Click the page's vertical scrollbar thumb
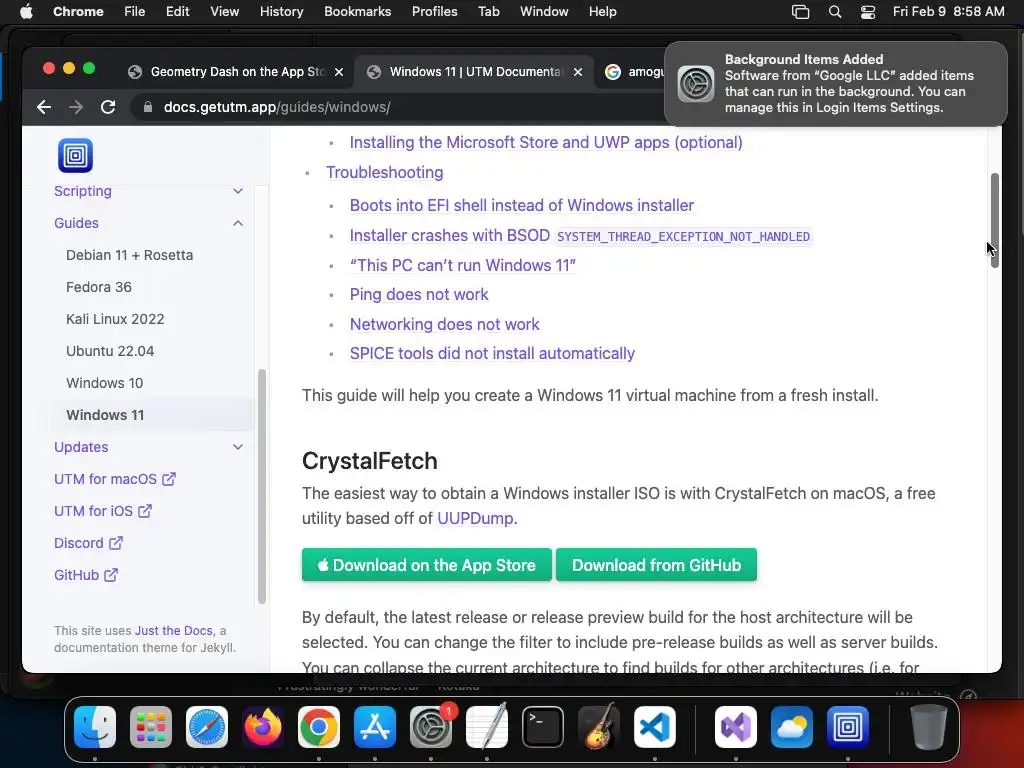The image size is (1024, 768). 995,220
